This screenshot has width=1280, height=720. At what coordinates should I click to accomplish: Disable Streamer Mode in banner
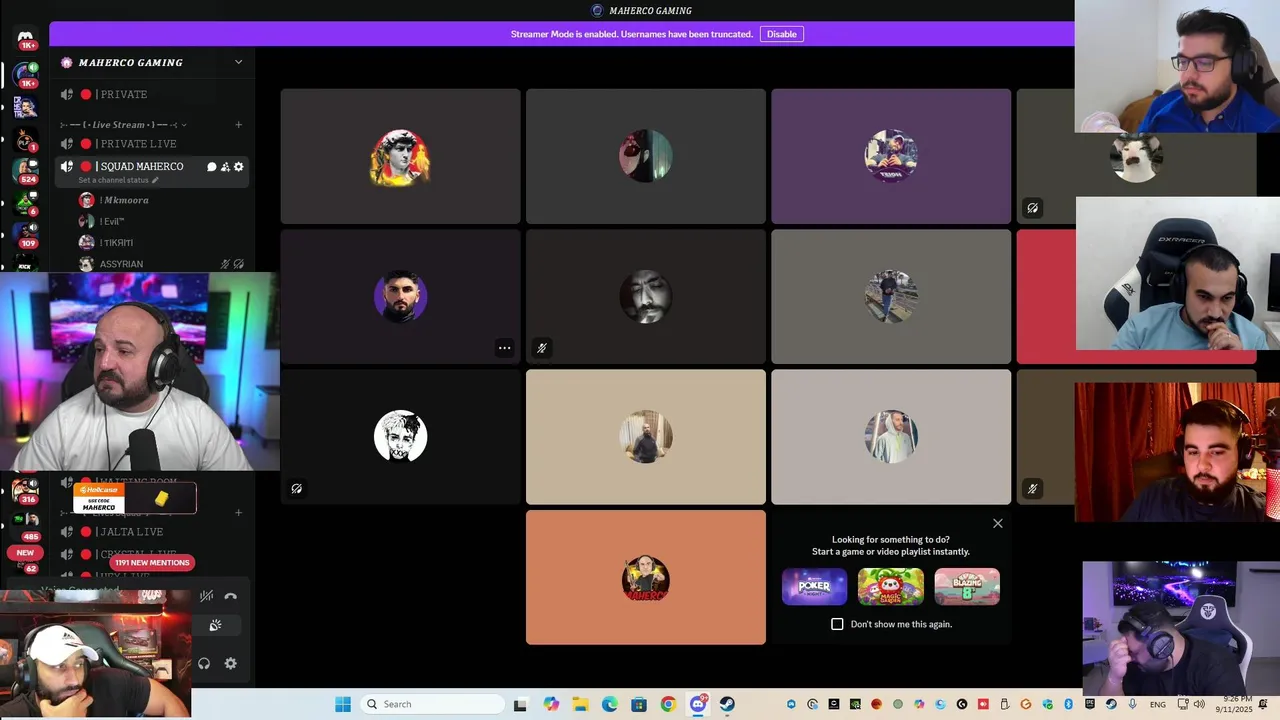tap(781, 34)
